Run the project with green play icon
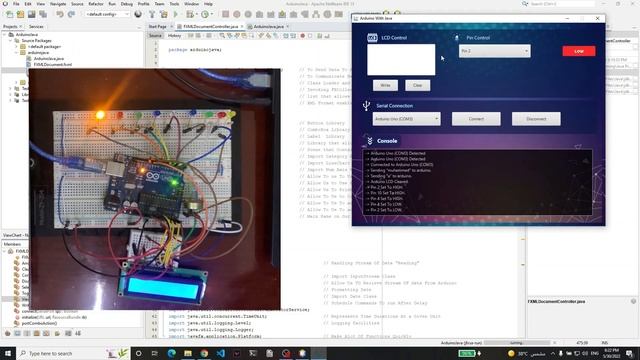Screen dimensions: 640x360 pyautogui.click(x=176, y=14)
